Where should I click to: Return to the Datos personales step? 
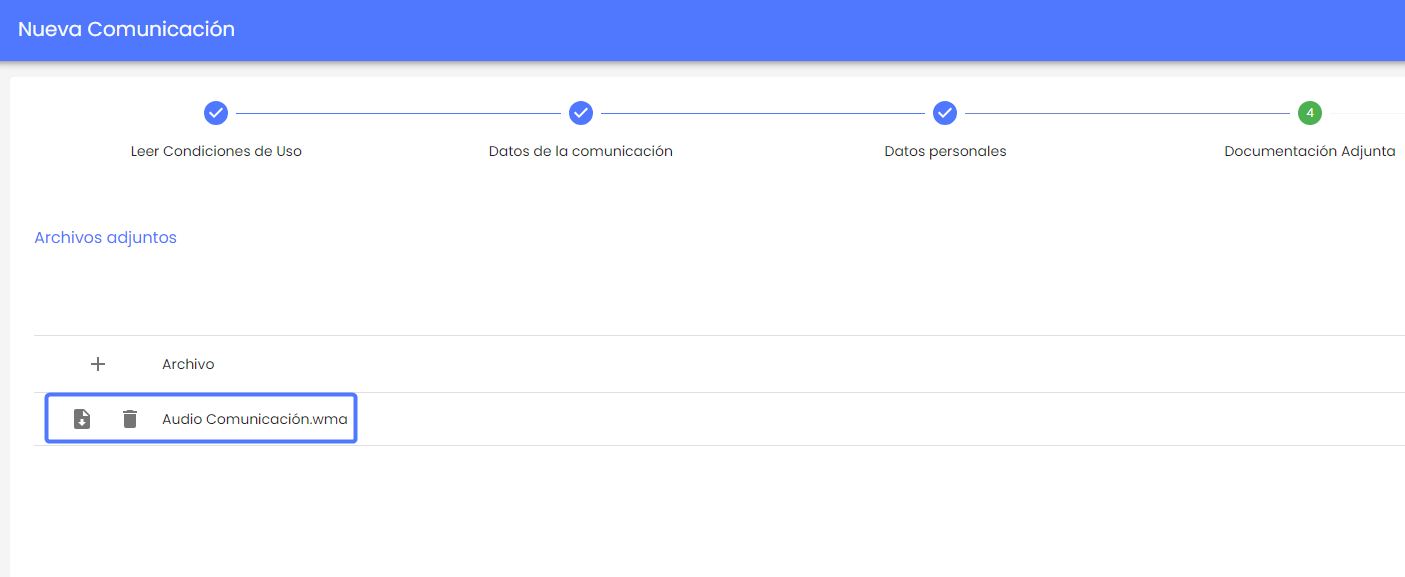pyautogui.click(x=945, y=152)
